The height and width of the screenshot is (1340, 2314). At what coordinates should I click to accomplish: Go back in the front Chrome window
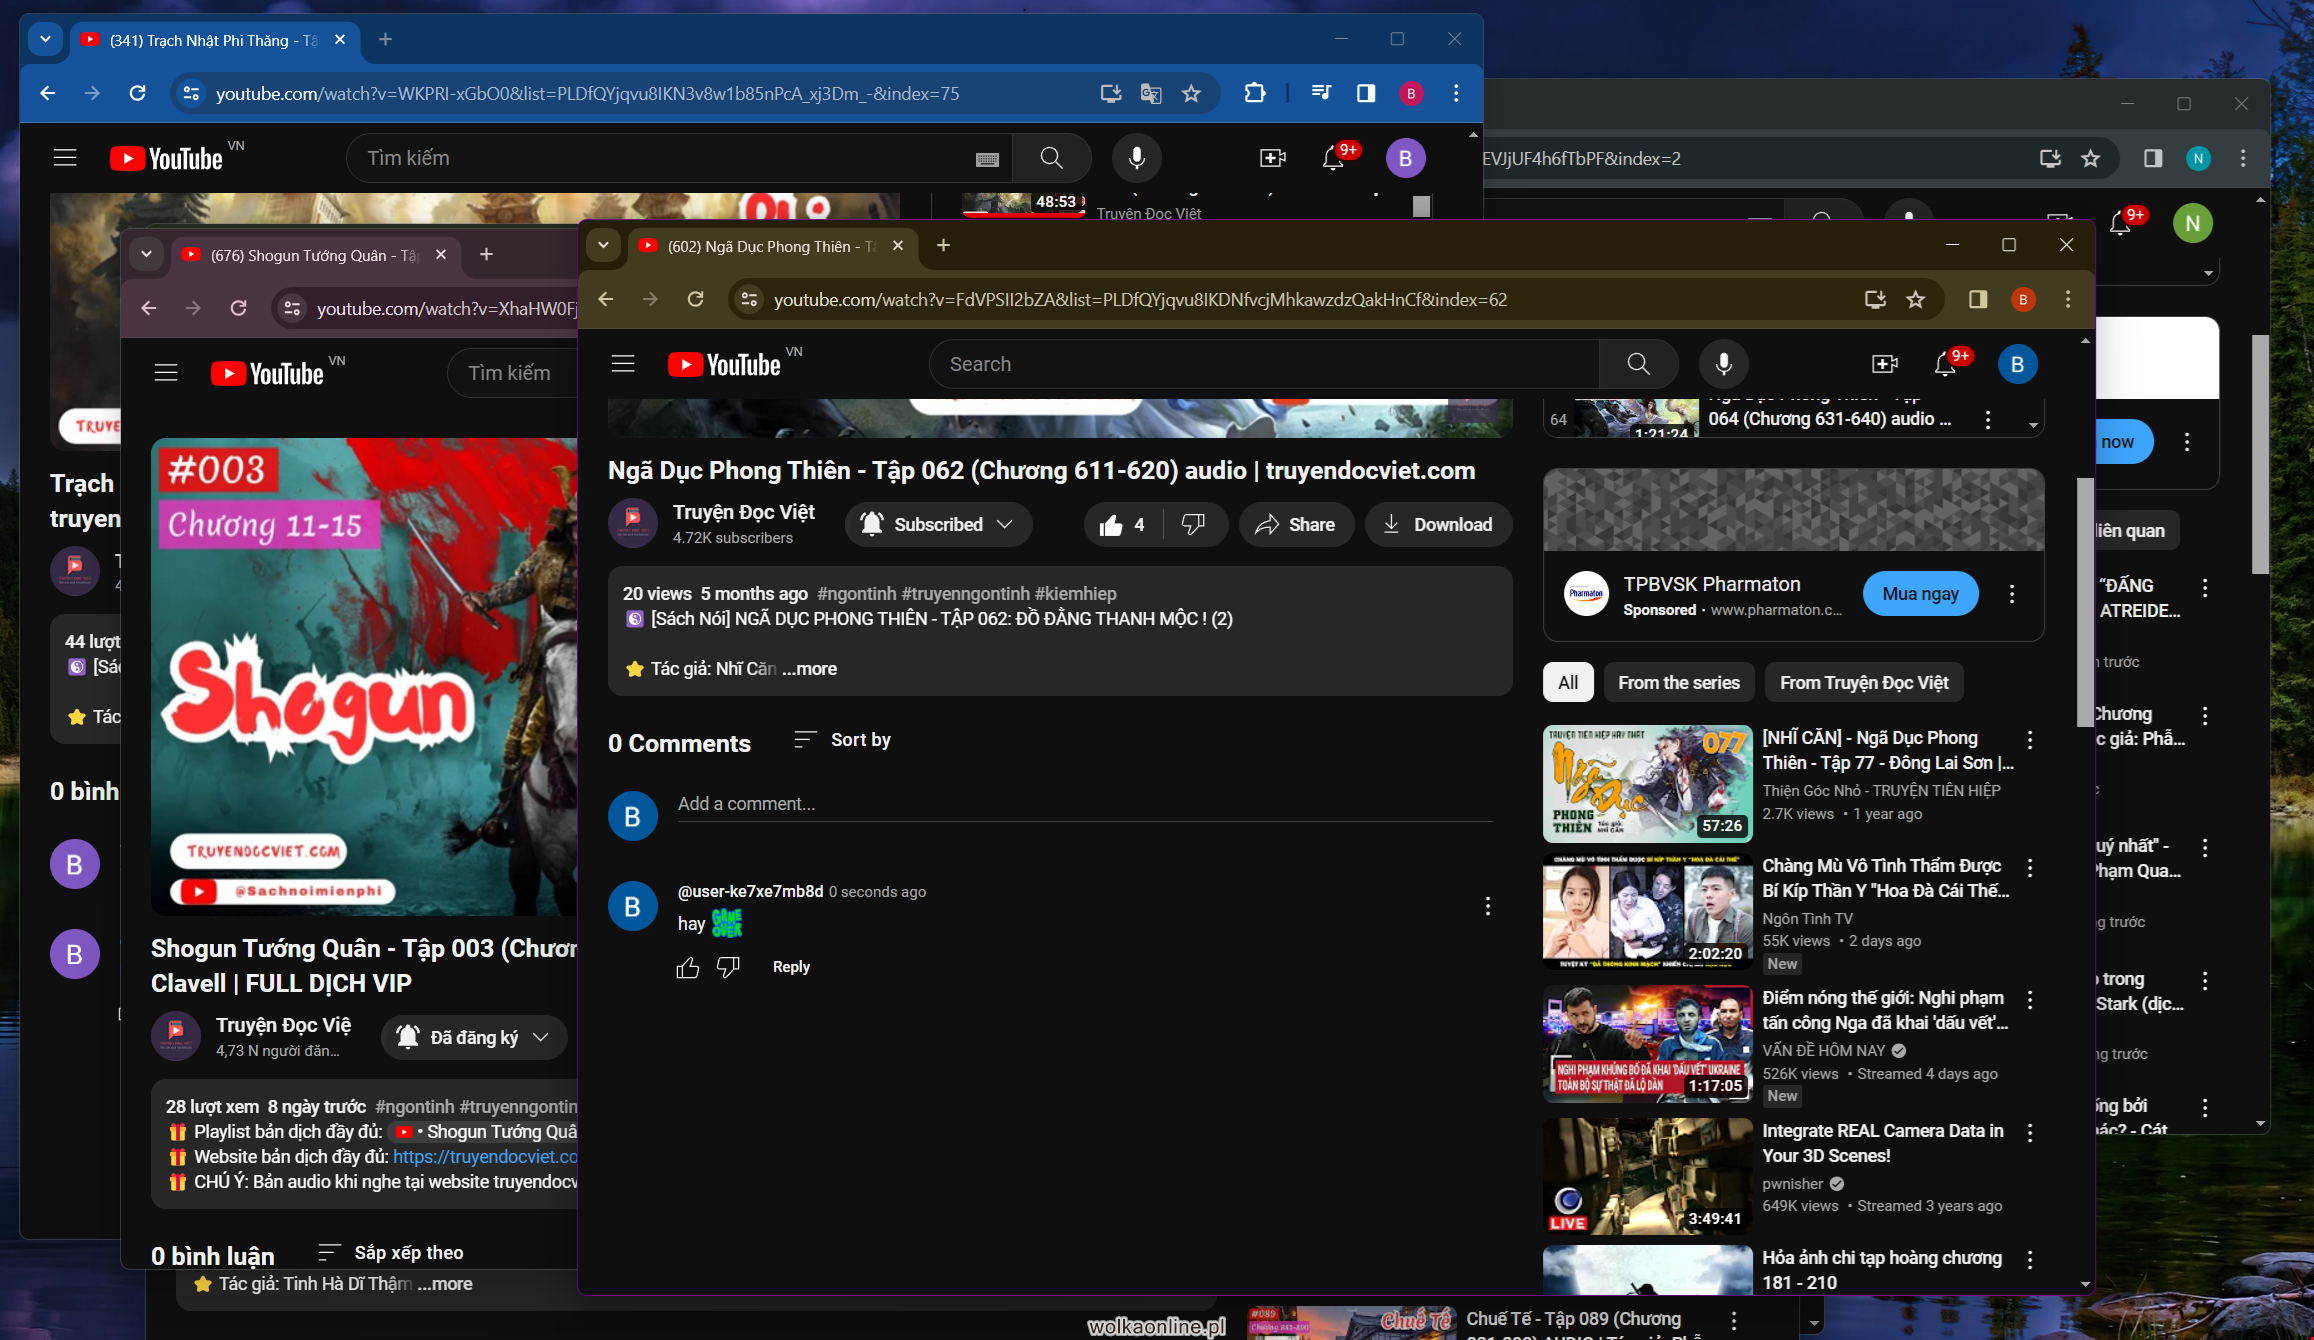pos(606,299)
